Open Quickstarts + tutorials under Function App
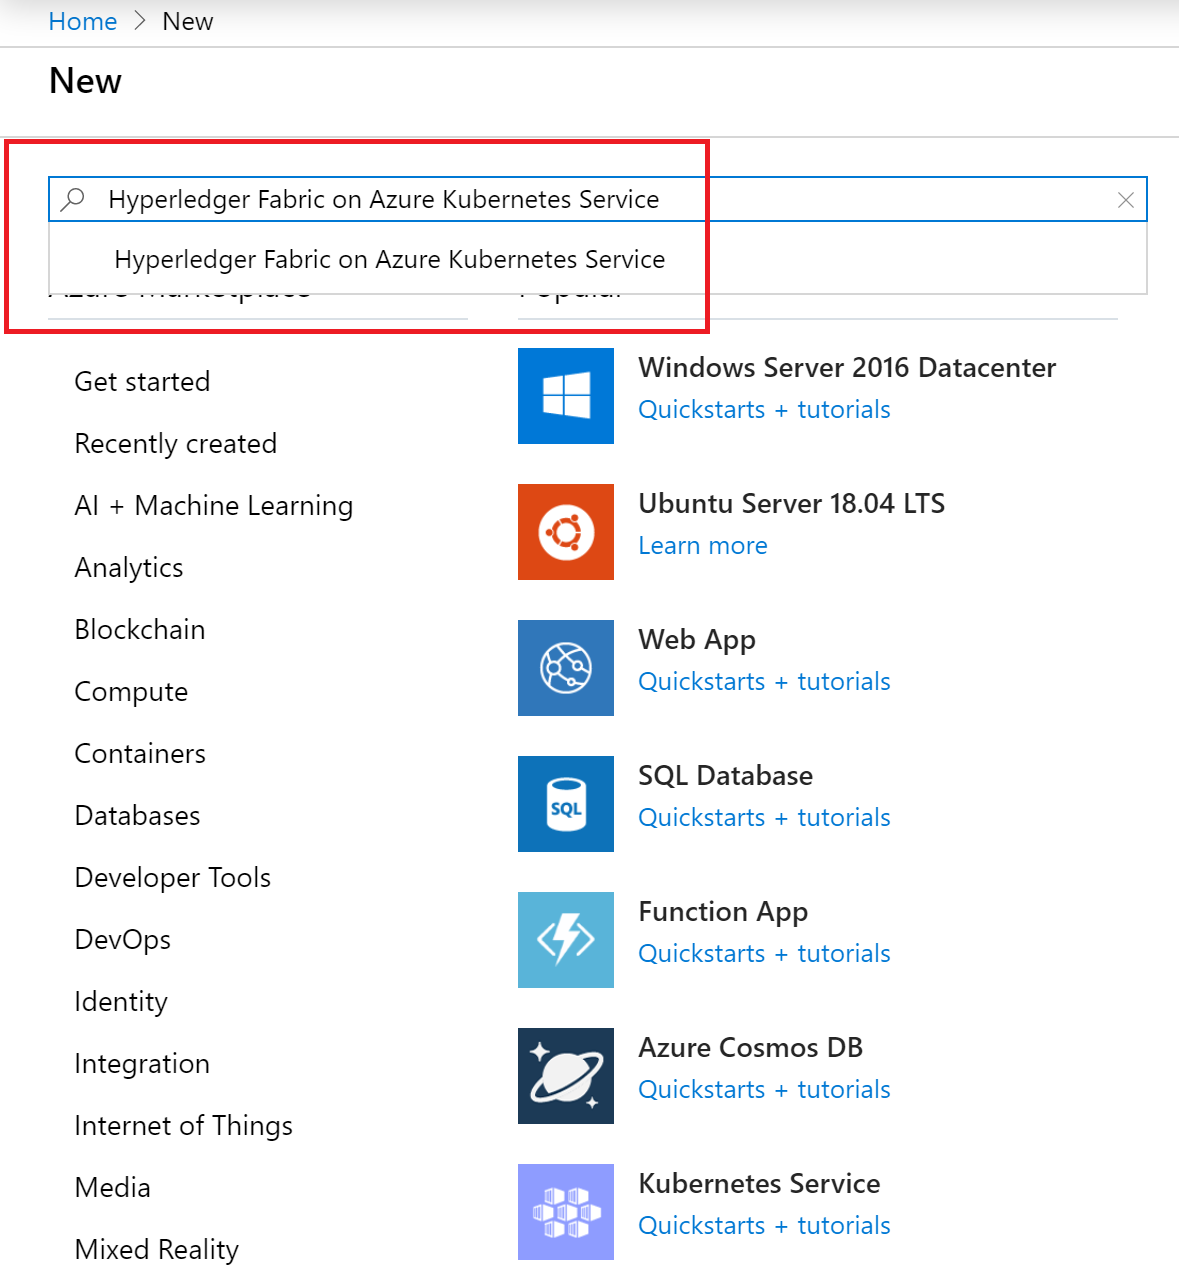Image resolution: width=1179 pixels, height=1287 pixels. point(764,954)
